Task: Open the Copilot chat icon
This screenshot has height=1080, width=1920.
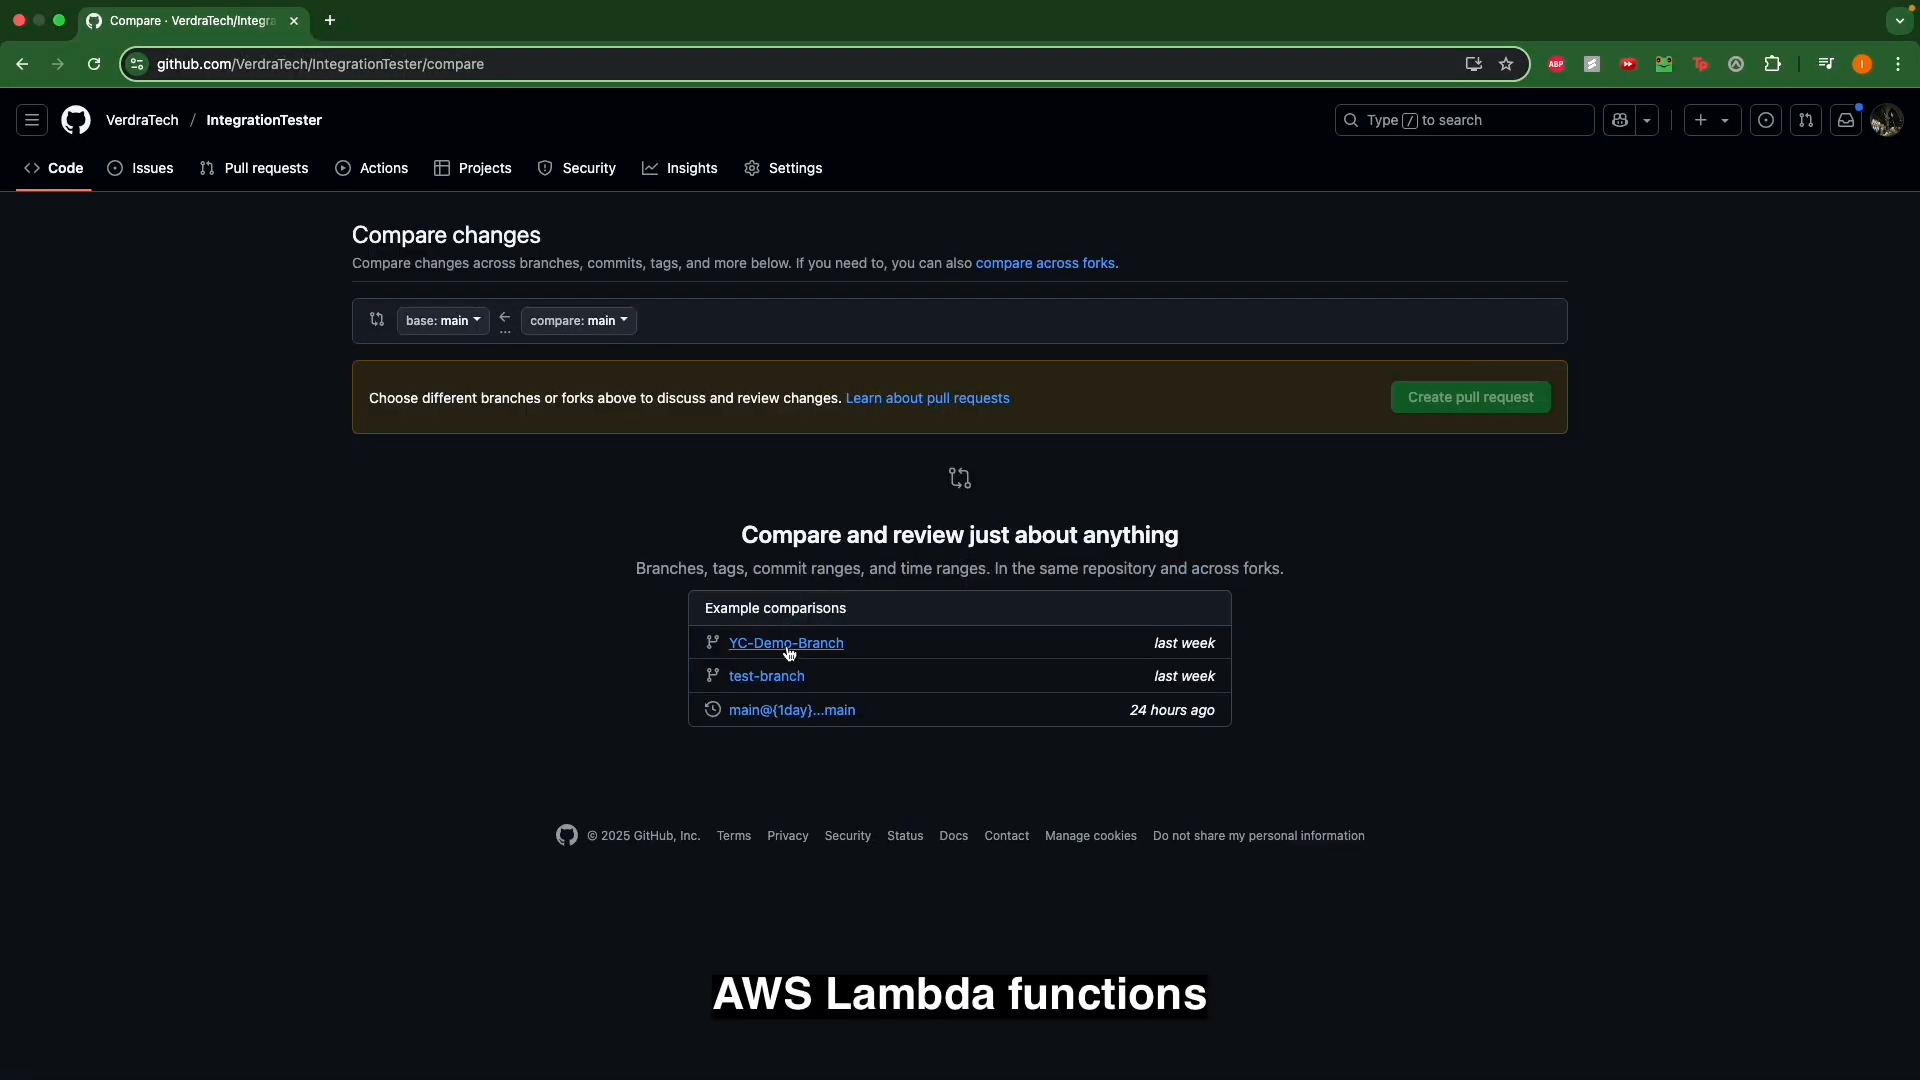Action: pos(1620,120)
